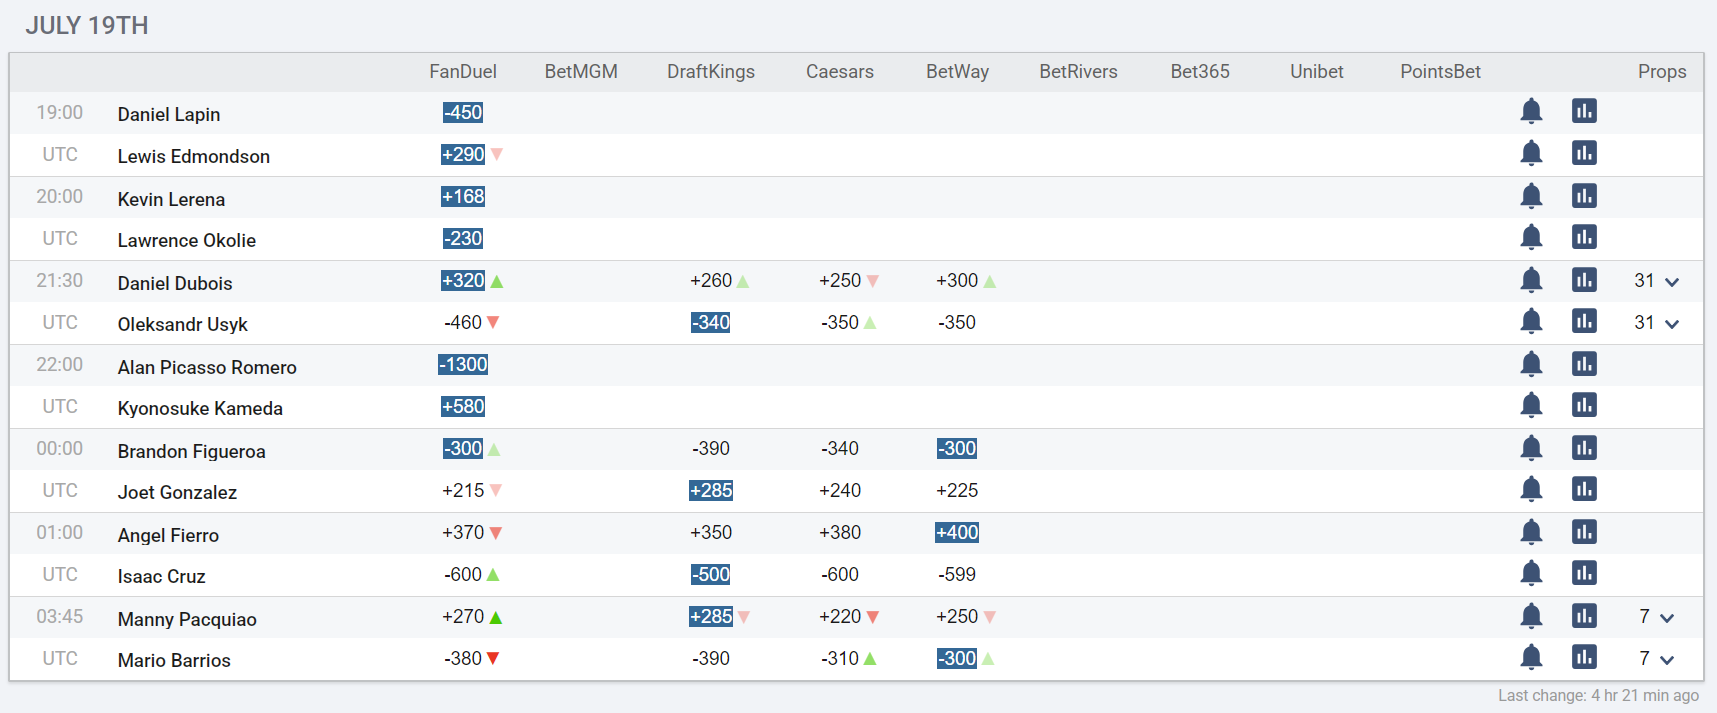Screen dimensions: 1717x713
Task: Open odds chart for Alan Picasso Romero
Action: click(1584, 364)
